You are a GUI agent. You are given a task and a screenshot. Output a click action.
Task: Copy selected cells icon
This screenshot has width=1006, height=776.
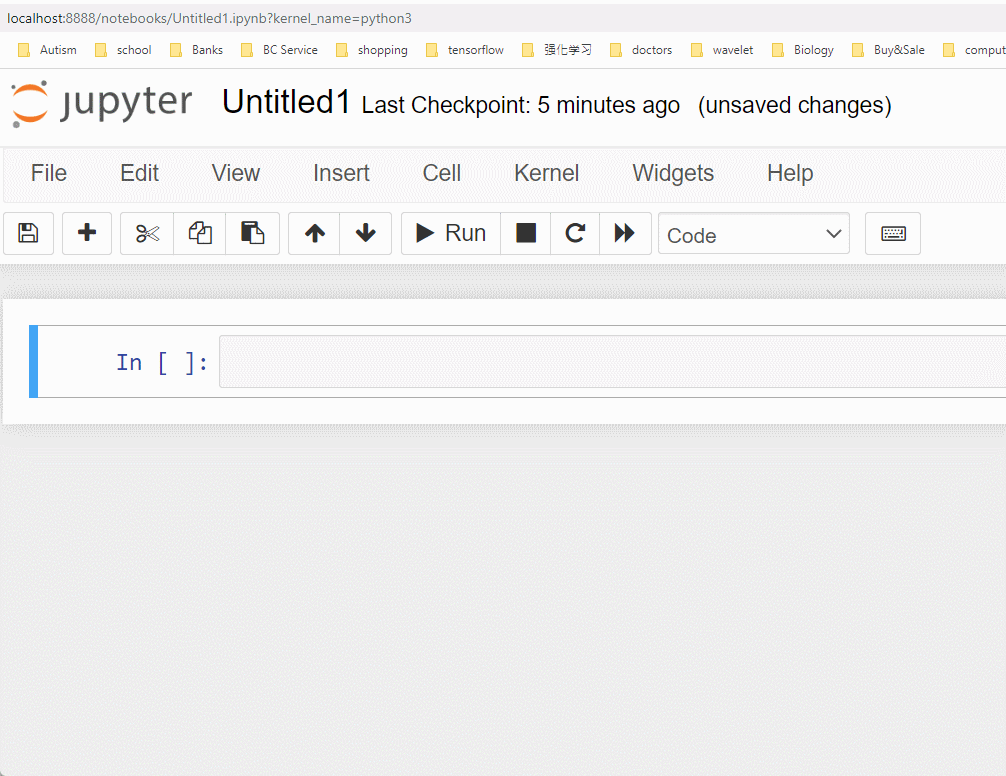pyautogui.click(x=200, y=233)
